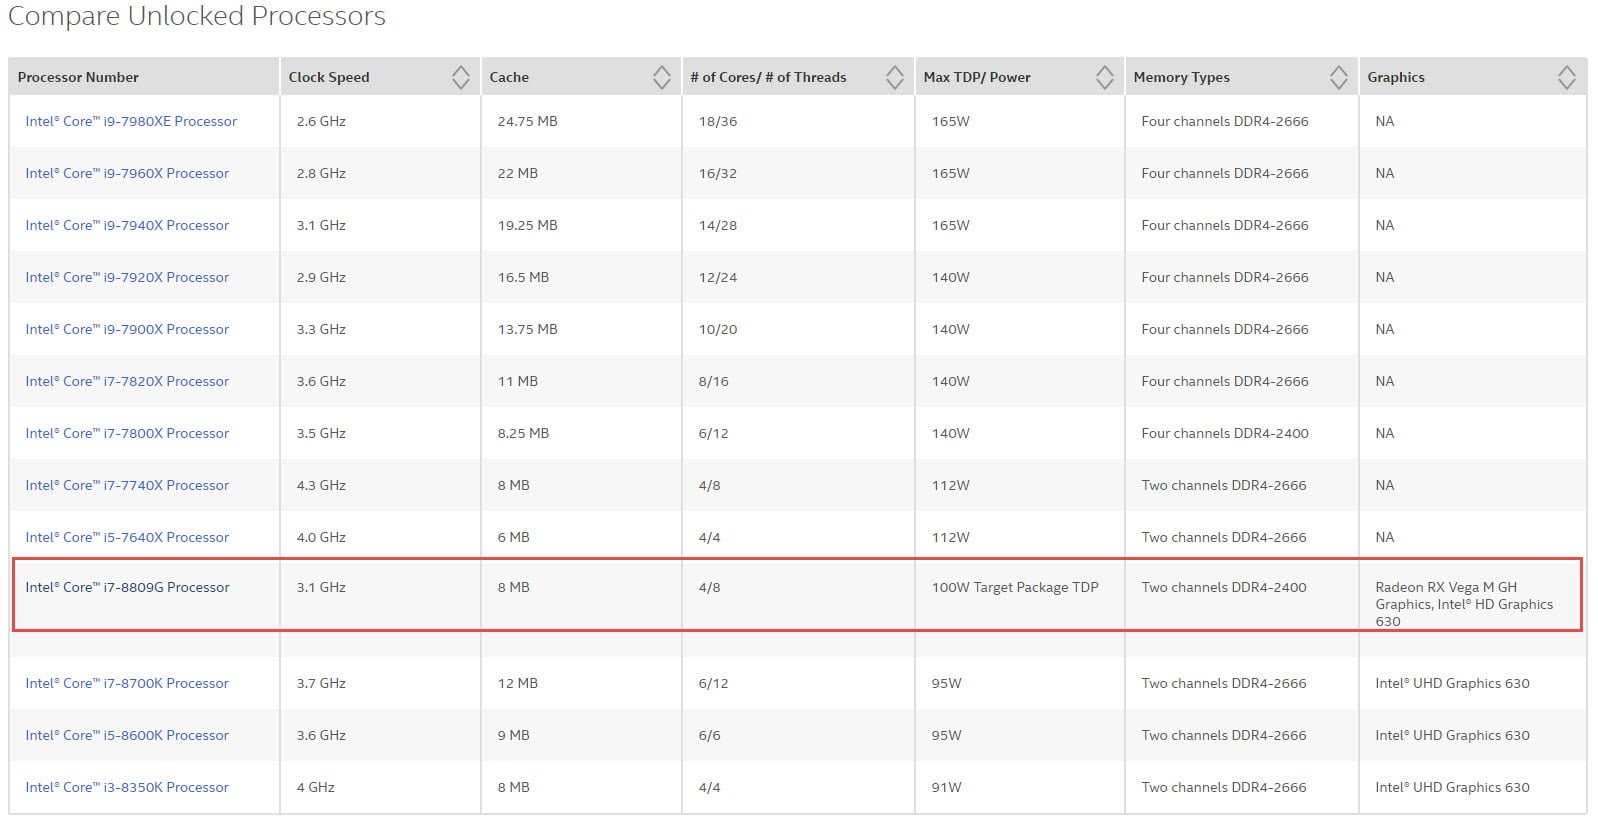Sort by Max TDP/Power icon
Screen dimensions: 1598x822
(1104, 77)
